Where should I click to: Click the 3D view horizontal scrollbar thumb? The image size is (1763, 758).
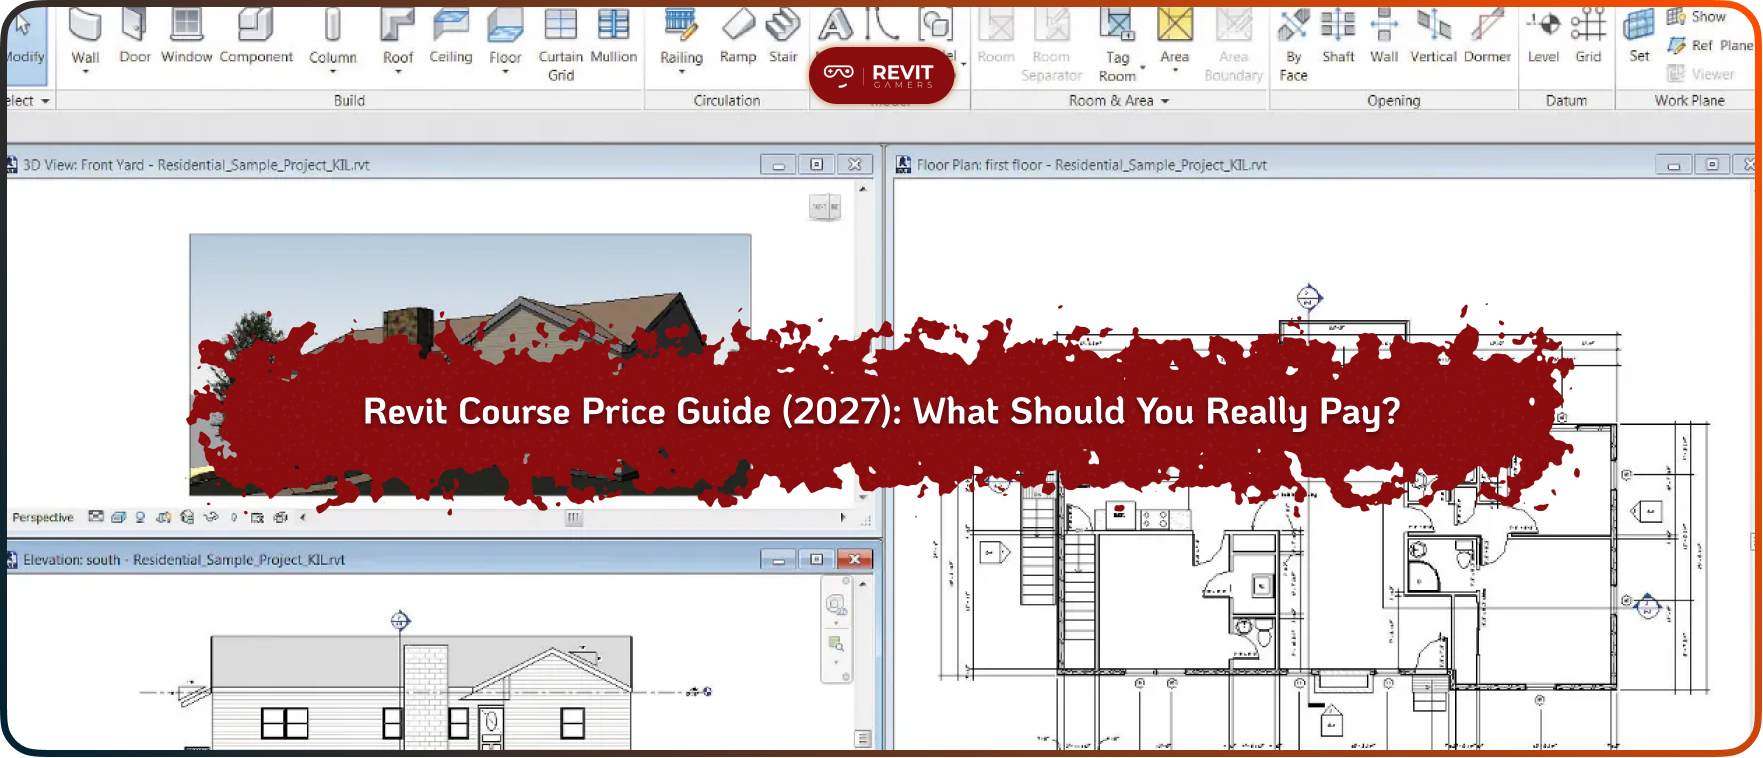click(x=574, y=518)
